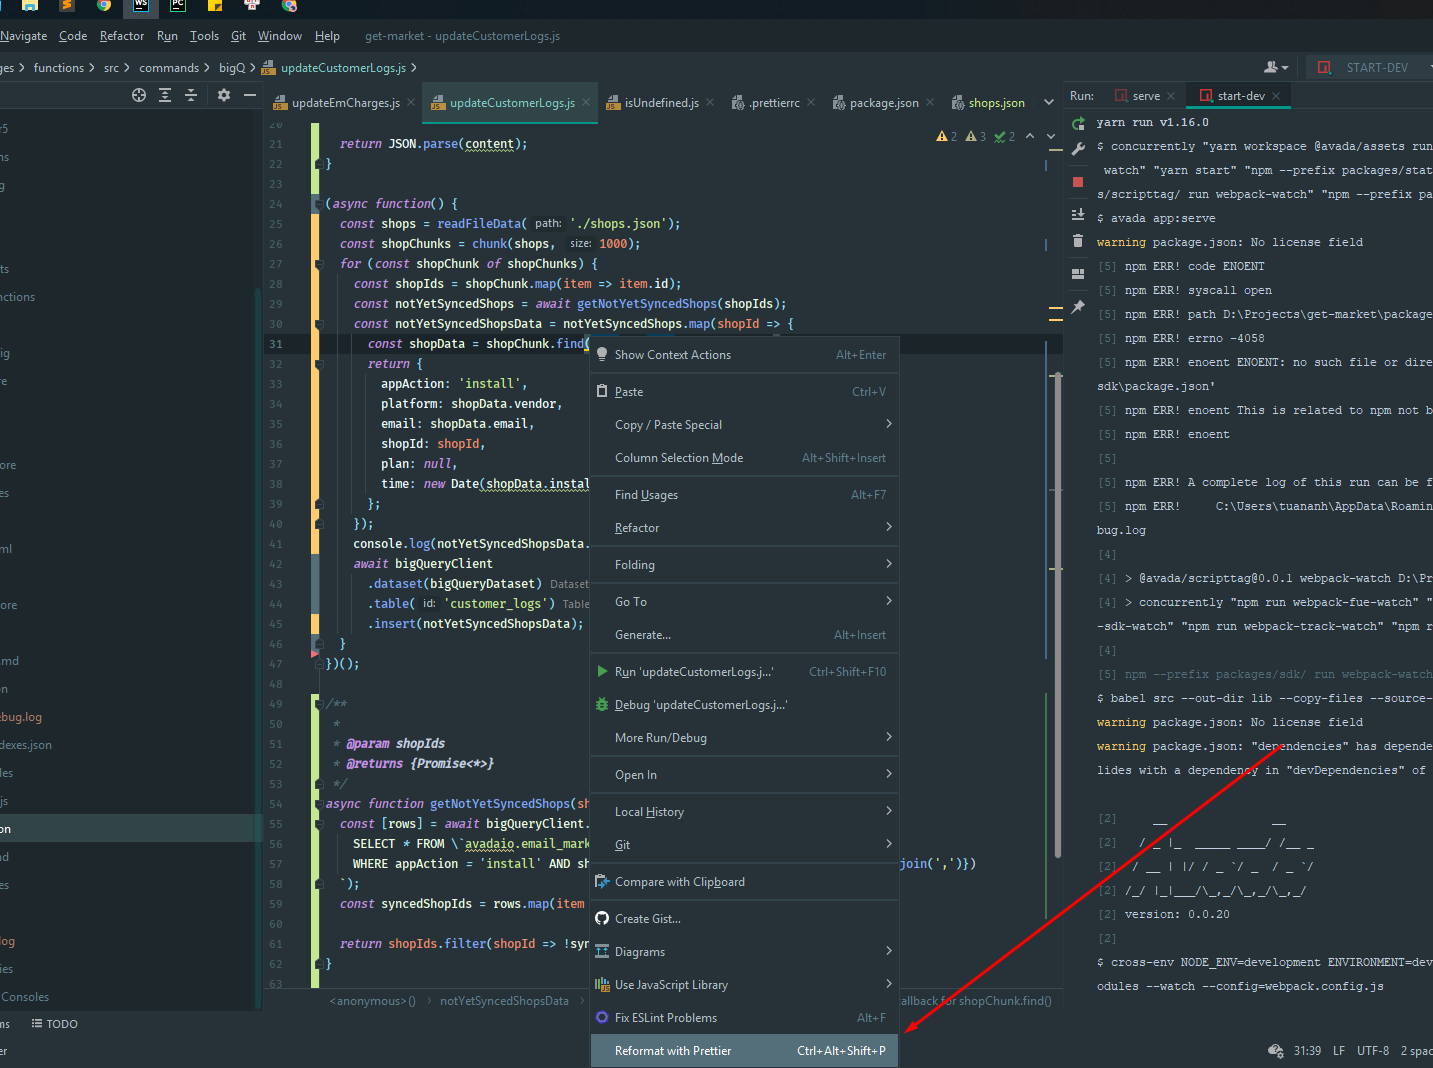Pin the Run tab with pin icon
The width and height of the screenshot is (1433, 1068).
click(x=1078, y=308)
